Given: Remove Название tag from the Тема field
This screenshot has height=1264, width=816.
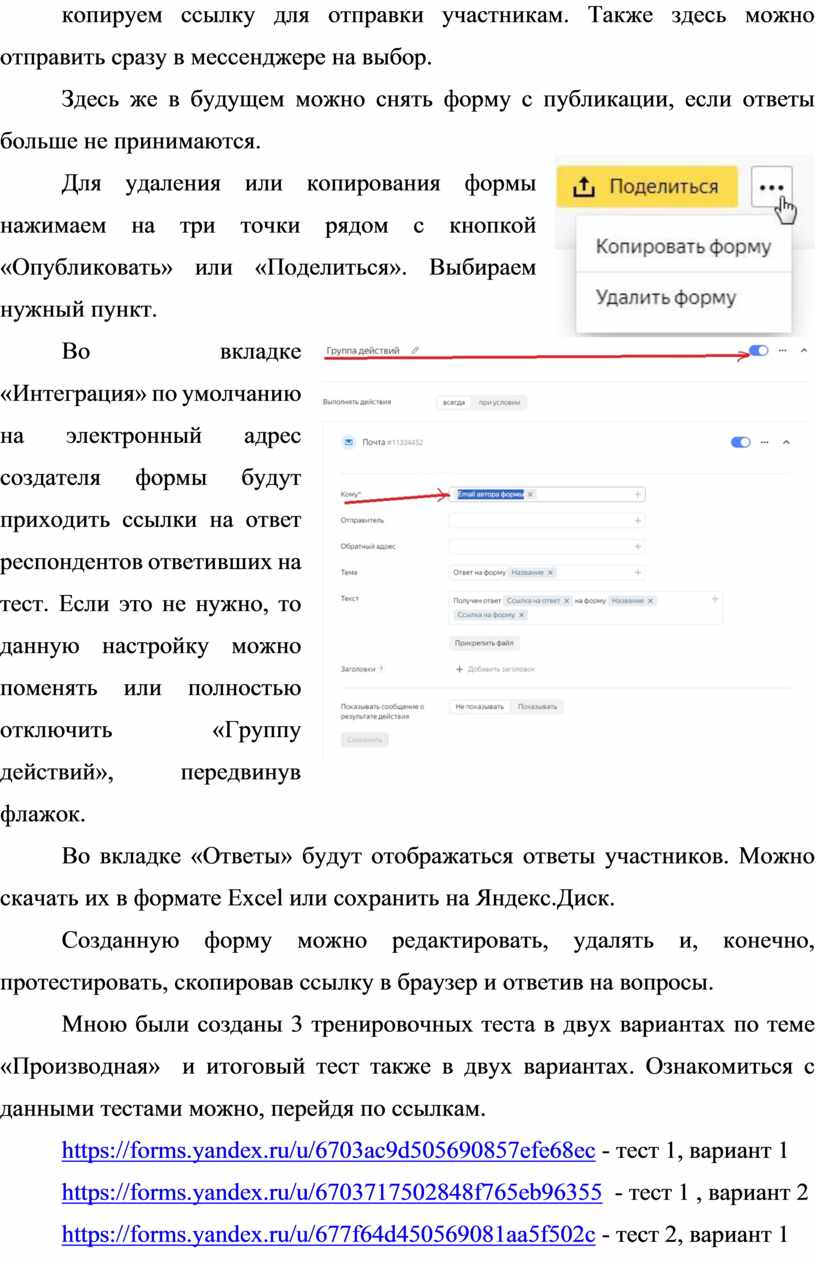Looking at the screenshot, I should (x=550, y=572).
